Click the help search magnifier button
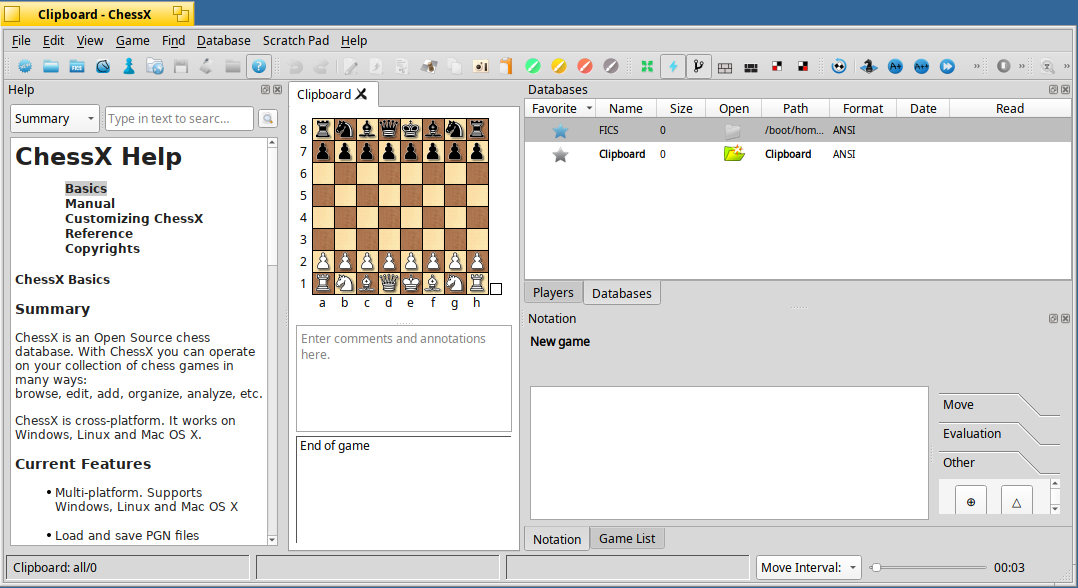1078x588 pixels. [x=268, y=118]
